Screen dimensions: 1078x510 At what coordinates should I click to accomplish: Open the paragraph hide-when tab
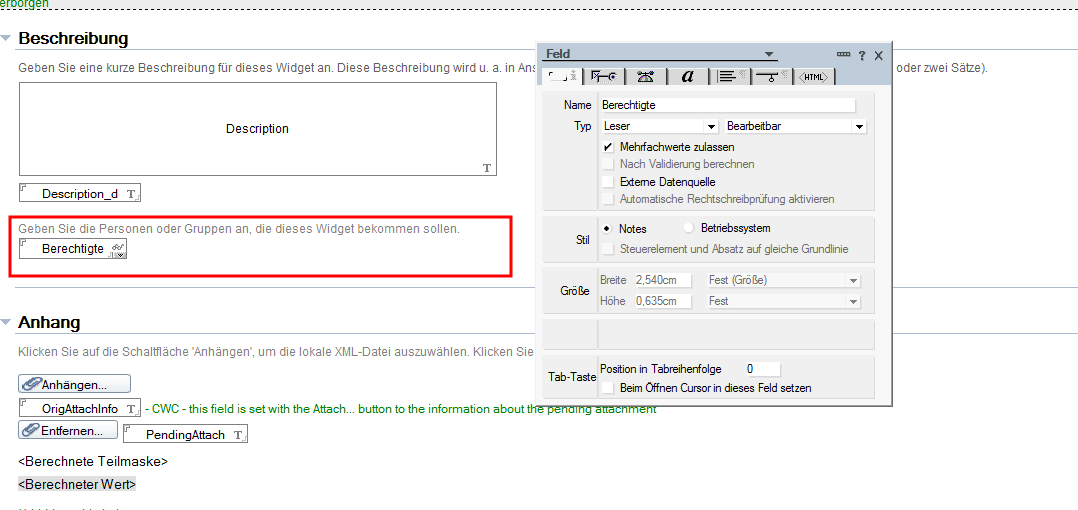pyautogui.click(x=770, y=76)
